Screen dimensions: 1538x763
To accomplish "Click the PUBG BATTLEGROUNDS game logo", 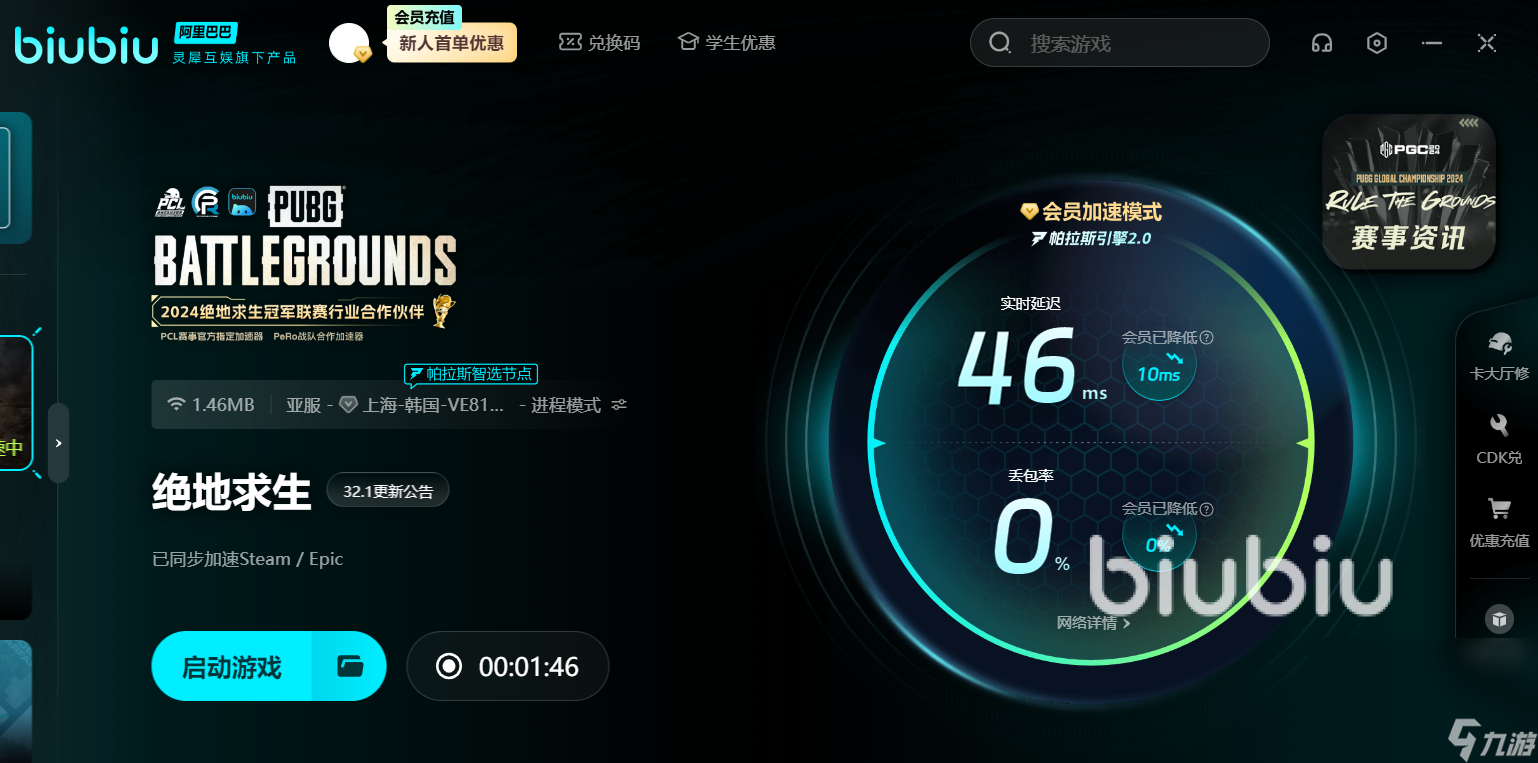I will click(305, 235).
